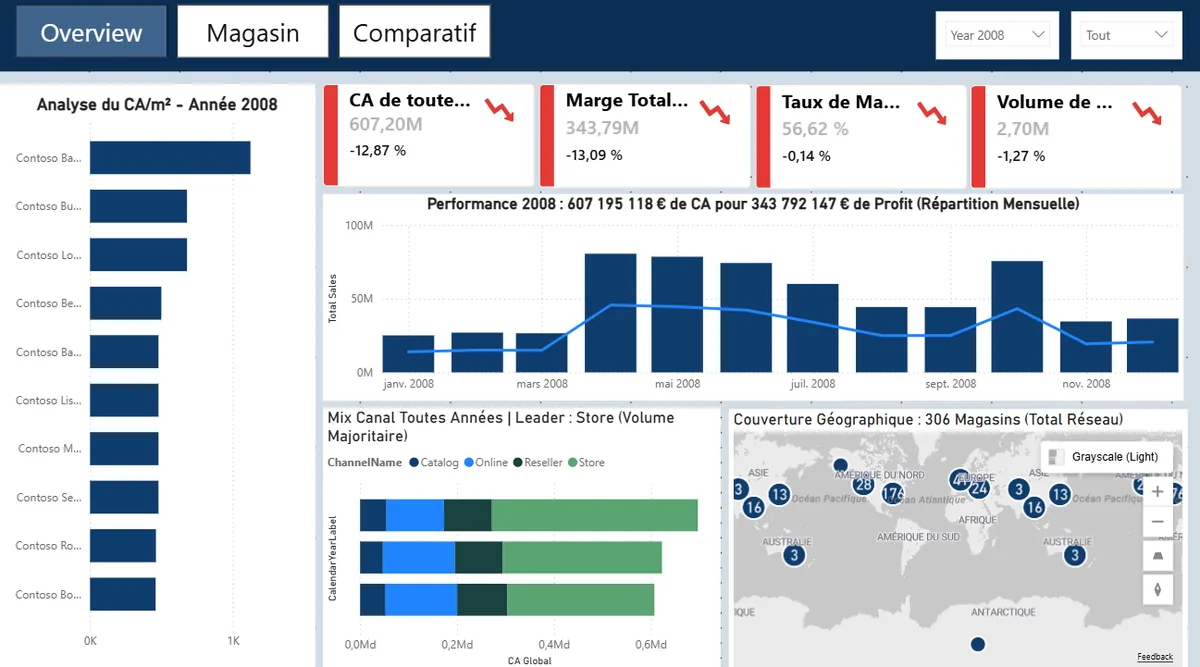This screenshot has height=667, width=1200.
Task: Select the 56,62 % margin rate value
Action: (x=815, y=129)
